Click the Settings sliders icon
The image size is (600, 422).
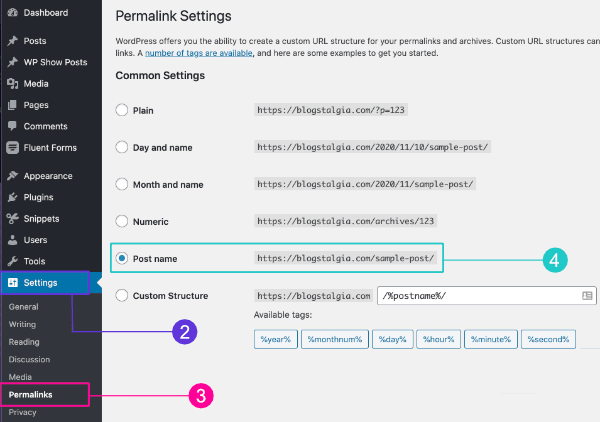click(x=13, y=283)
